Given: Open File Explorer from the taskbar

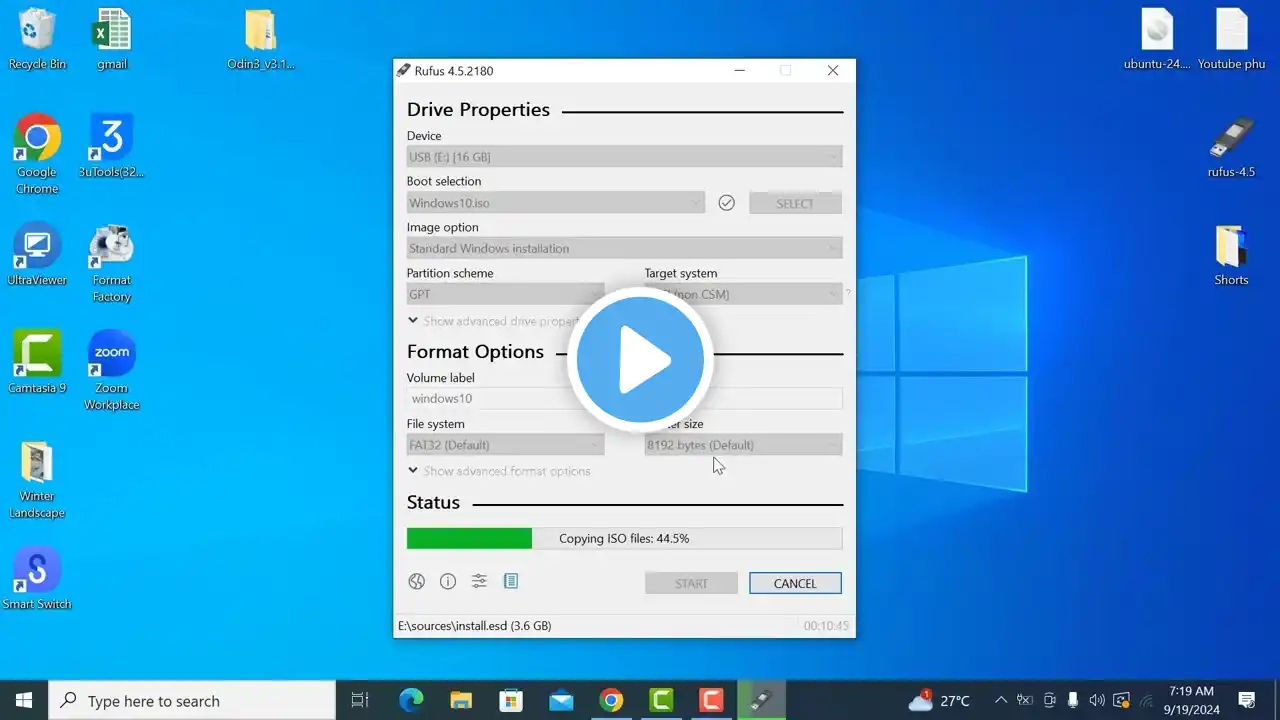Looking at the screenshot, I should click(461, 700).
